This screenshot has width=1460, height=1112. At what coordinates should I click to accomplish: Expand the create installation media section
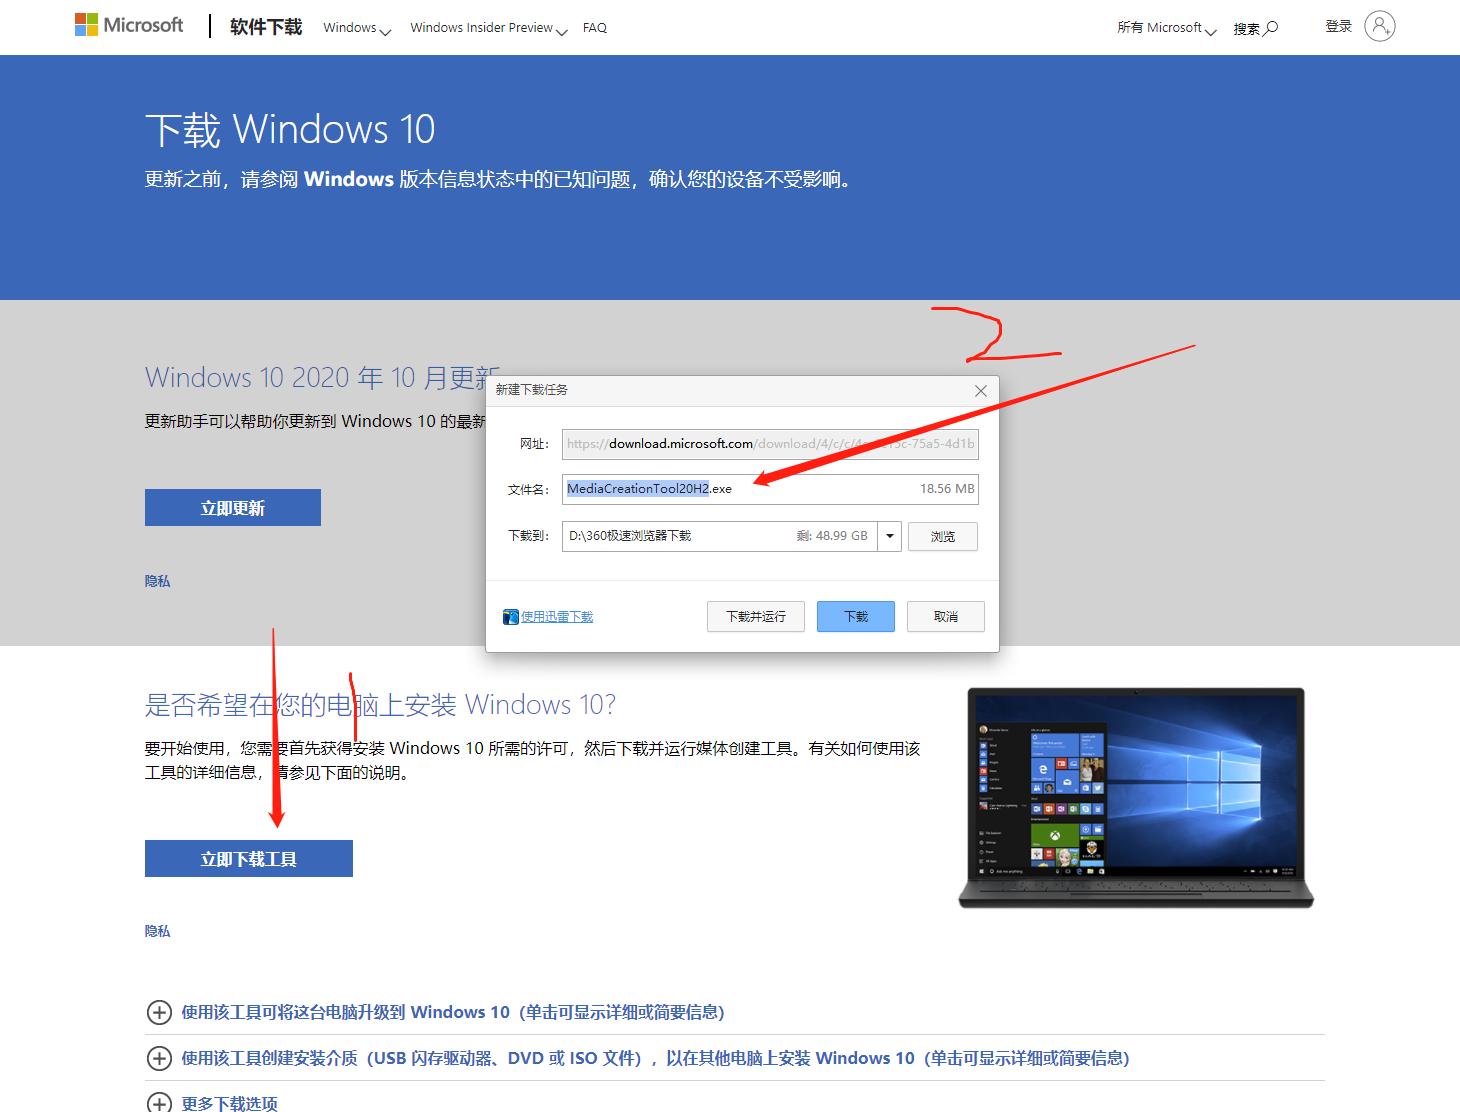coord(638,1058)
